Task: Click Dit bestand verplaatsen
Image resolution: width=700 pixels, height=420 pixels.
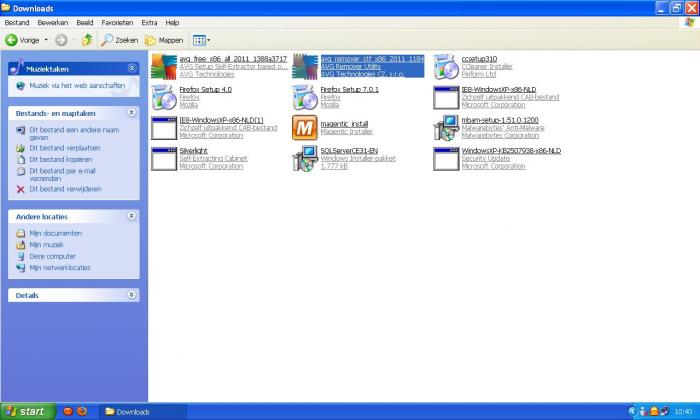Action: (65, 148)
